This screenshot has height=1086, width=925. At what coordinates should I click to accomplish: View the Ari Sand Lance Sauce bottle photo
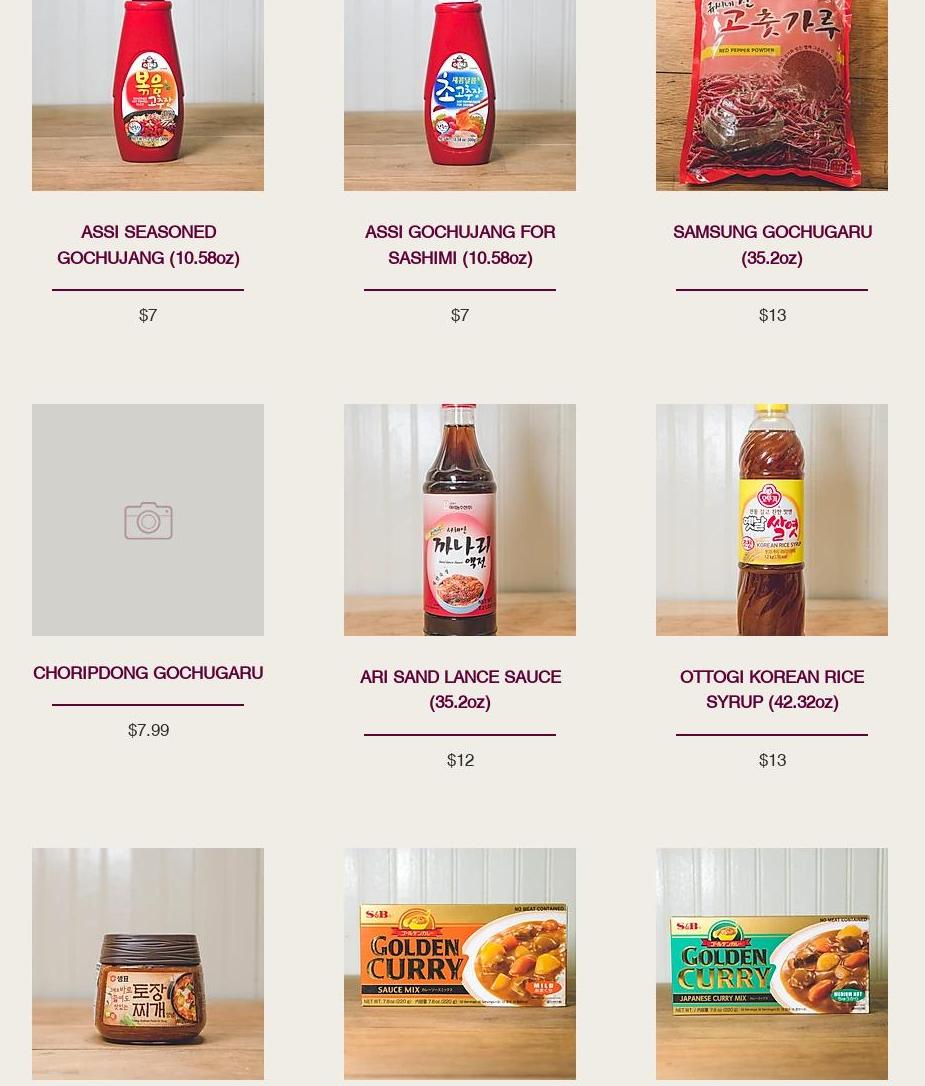[460, 519]
